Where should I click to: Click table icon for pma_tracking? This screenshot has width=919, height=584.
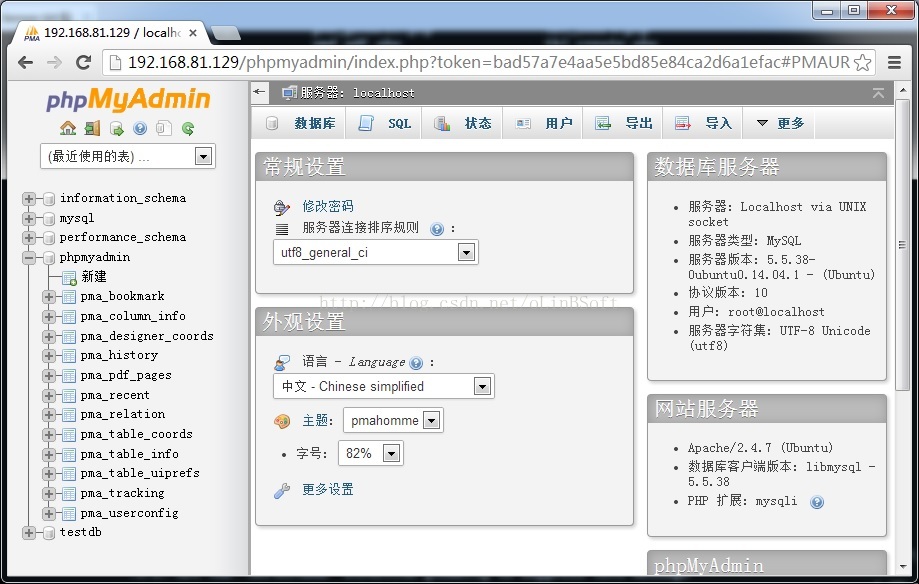pyautogui.click(x=69, y=494)
